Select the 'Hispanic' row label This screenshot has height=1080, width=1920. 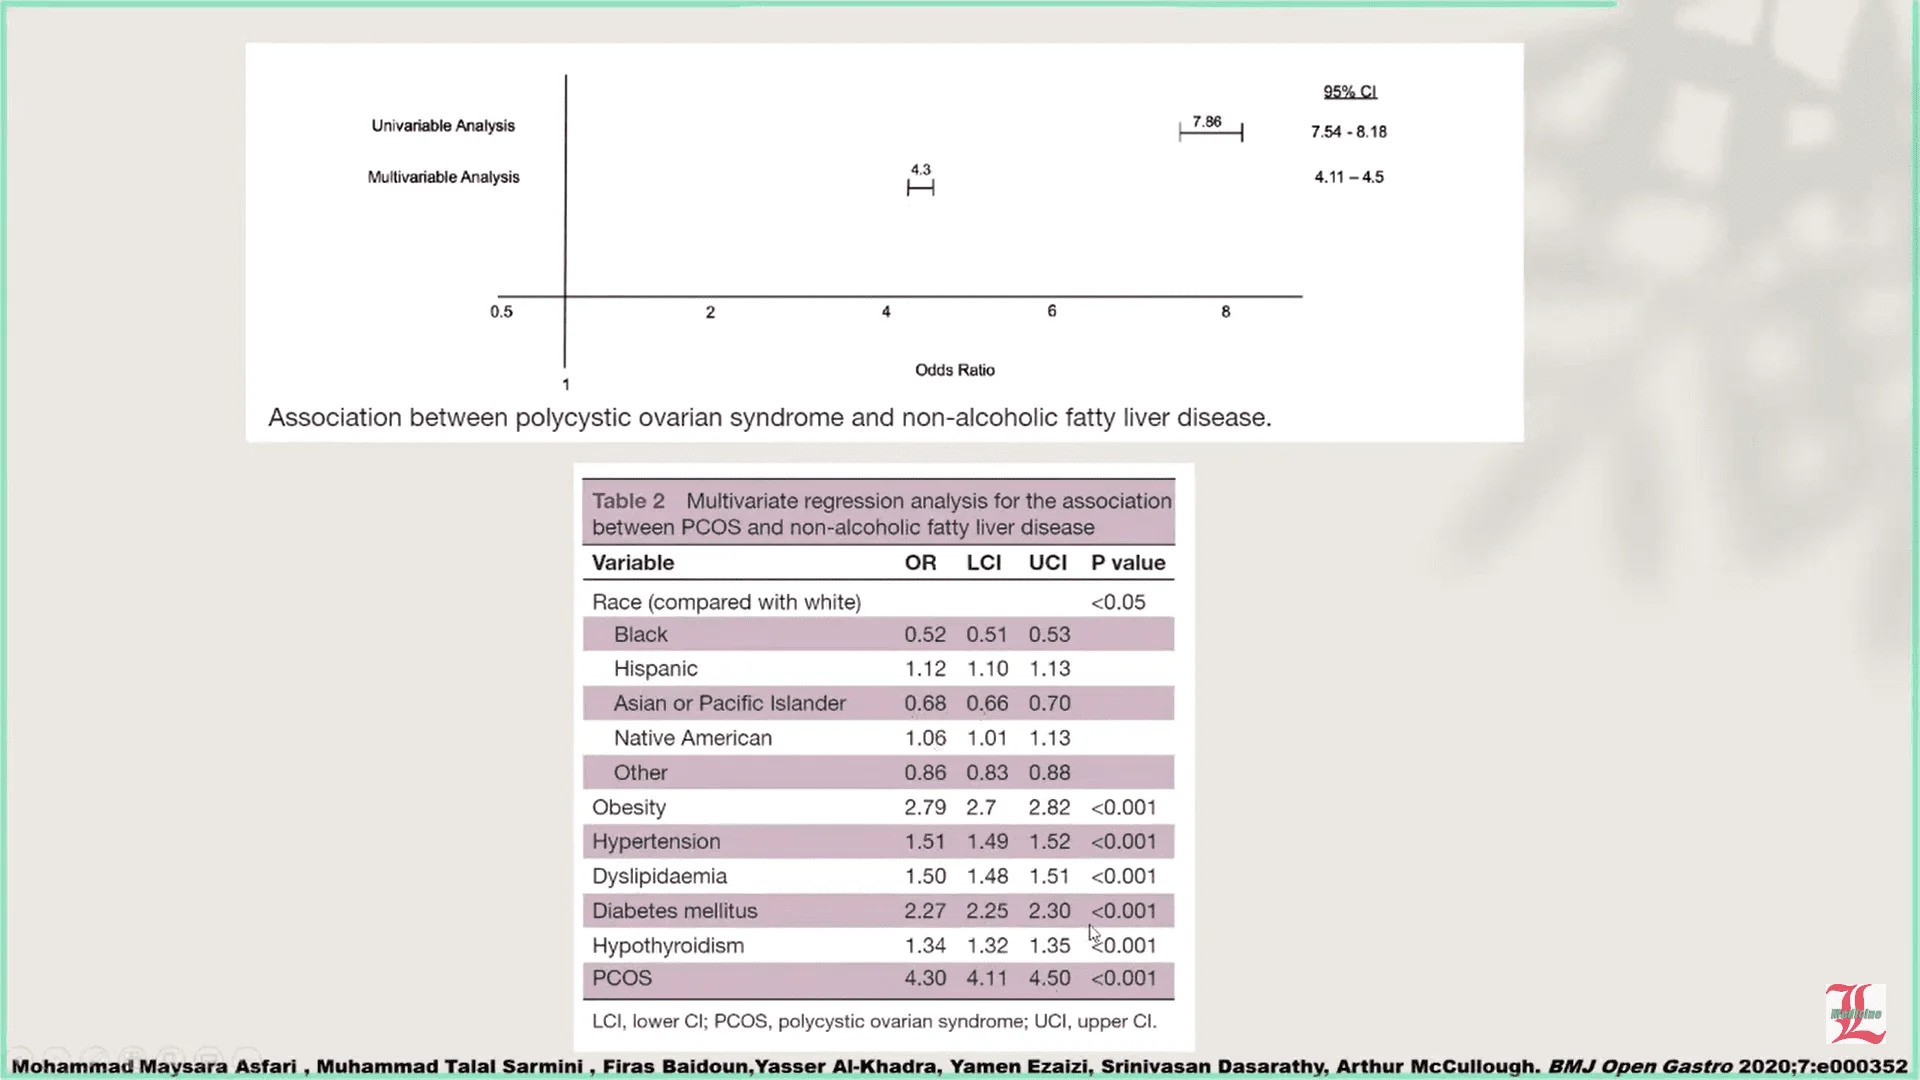pyautogui.click(x=655, y=669)
